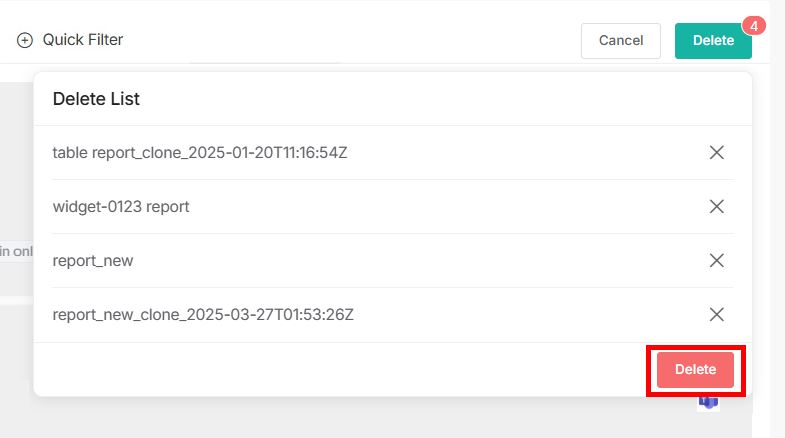Confirm deletion with red Delete button

click(x=695, y=370)
